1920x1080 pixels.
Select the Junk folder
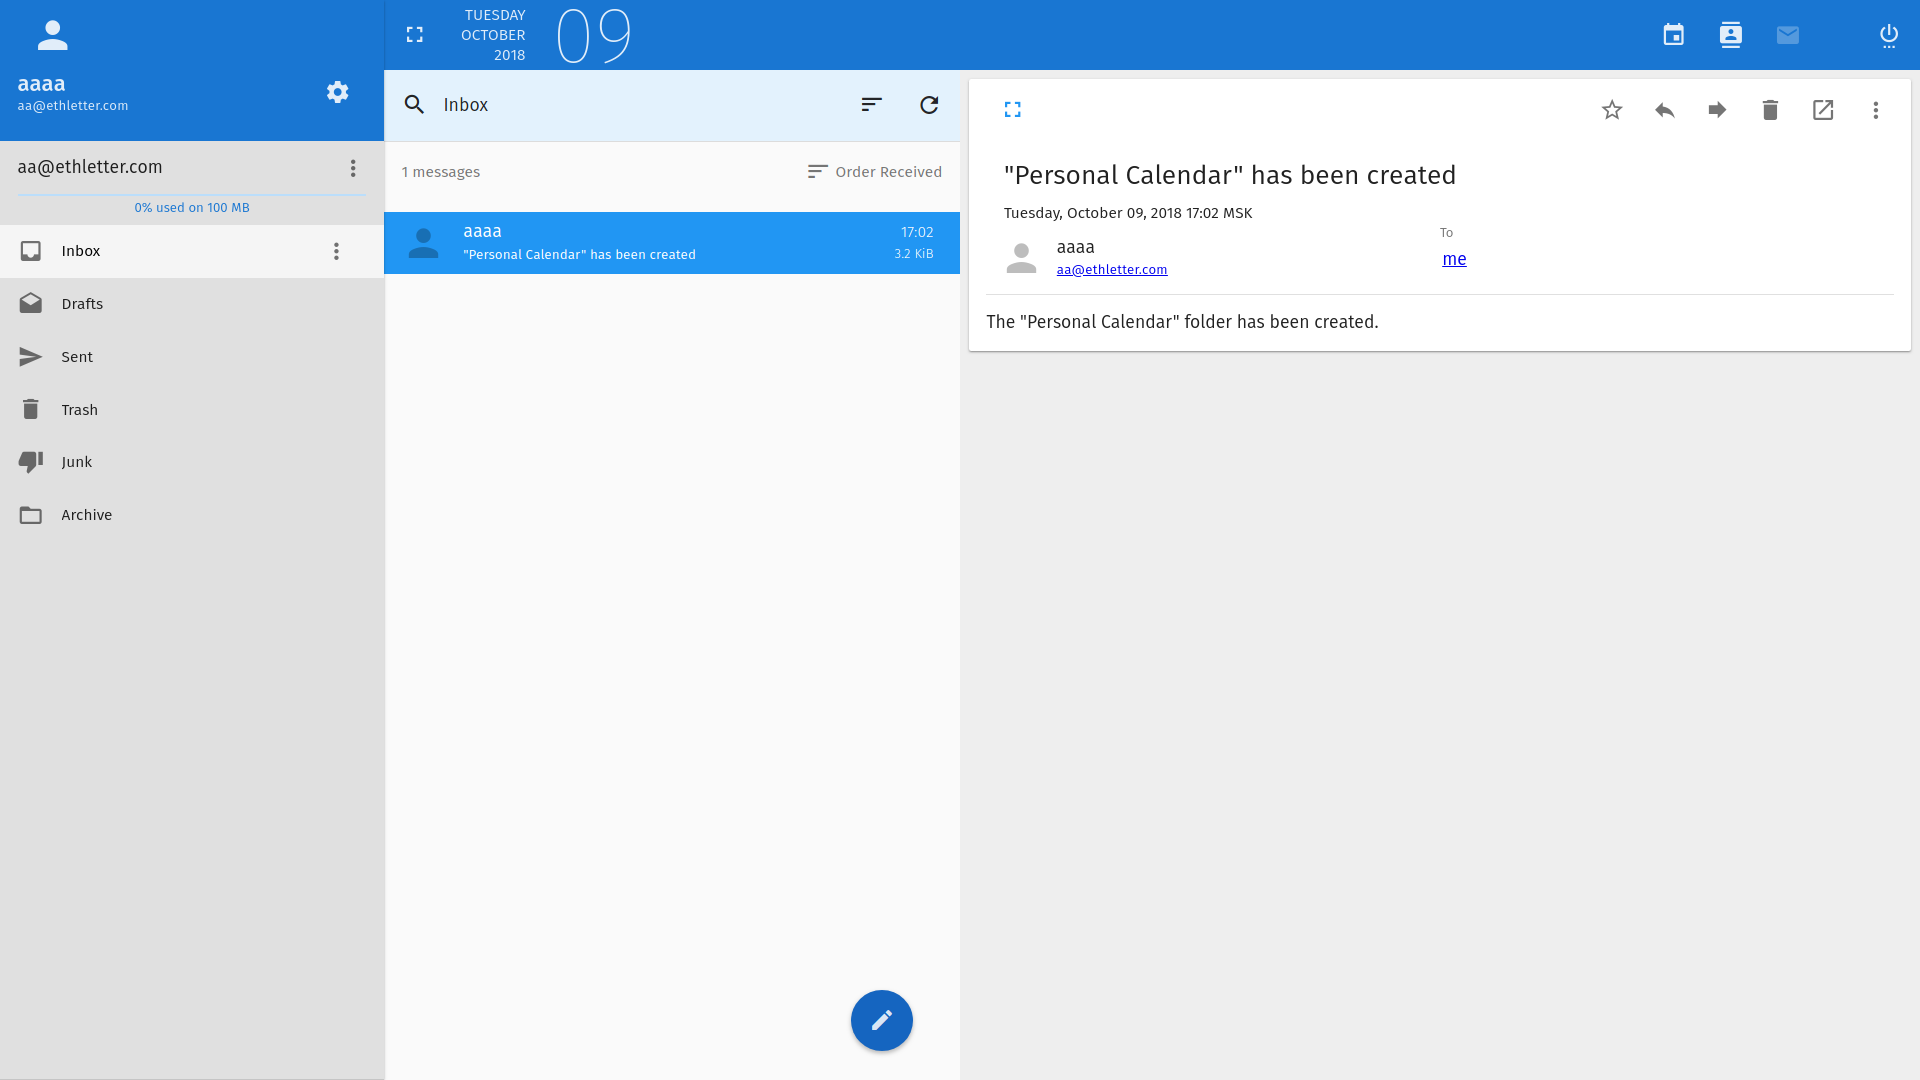[x=76, y=462]
